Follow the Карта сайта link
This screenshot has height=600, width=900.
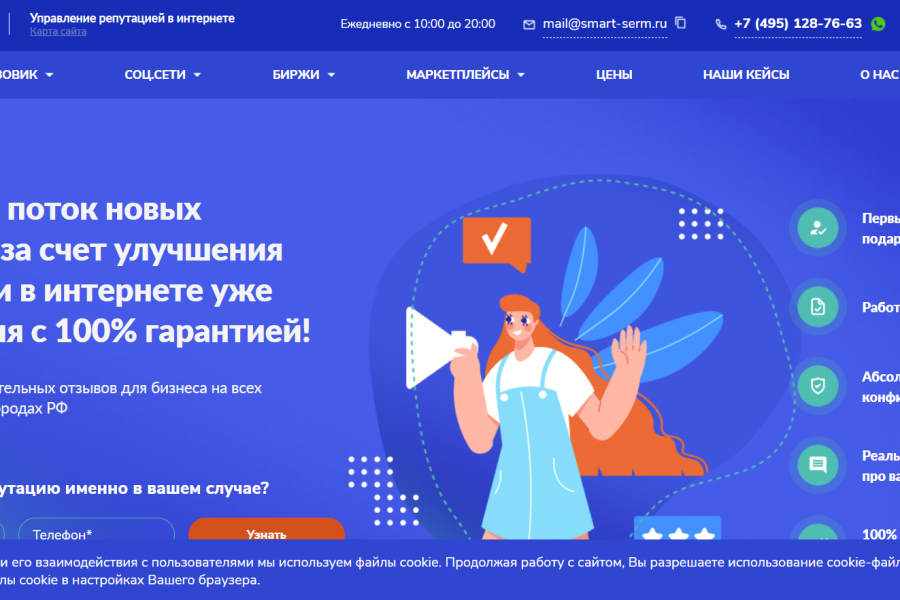(58, 32)
